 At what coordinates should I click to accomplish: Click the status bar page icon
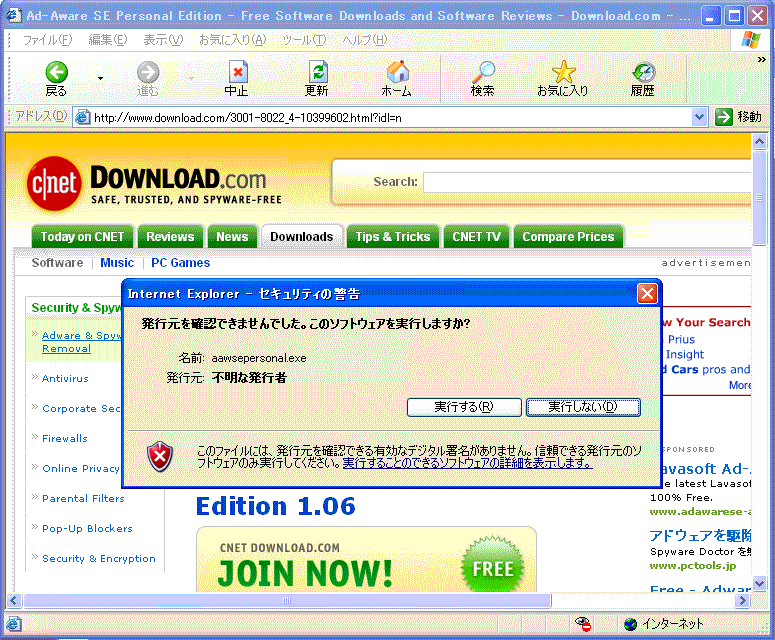click(x=13, y=624)
